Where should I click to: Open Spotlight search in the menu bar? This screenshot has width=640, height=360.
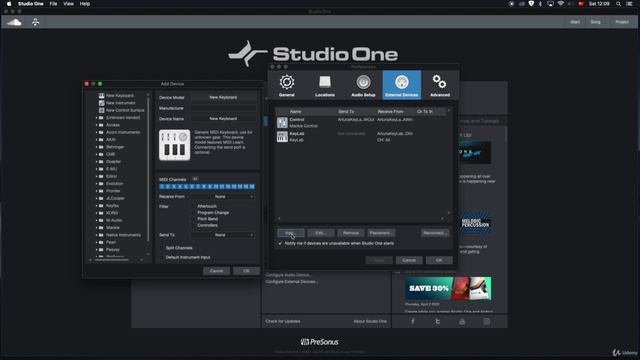click(619, 4)
